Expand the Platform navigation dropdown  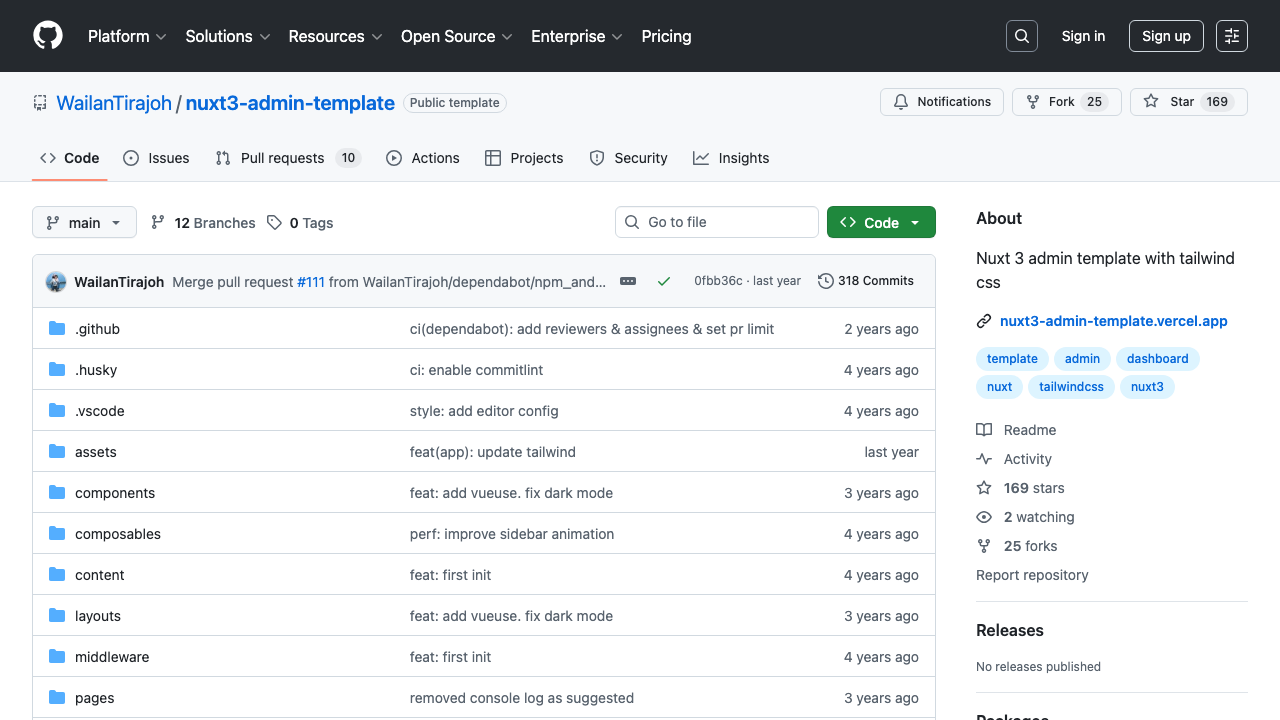pos(126,36)
